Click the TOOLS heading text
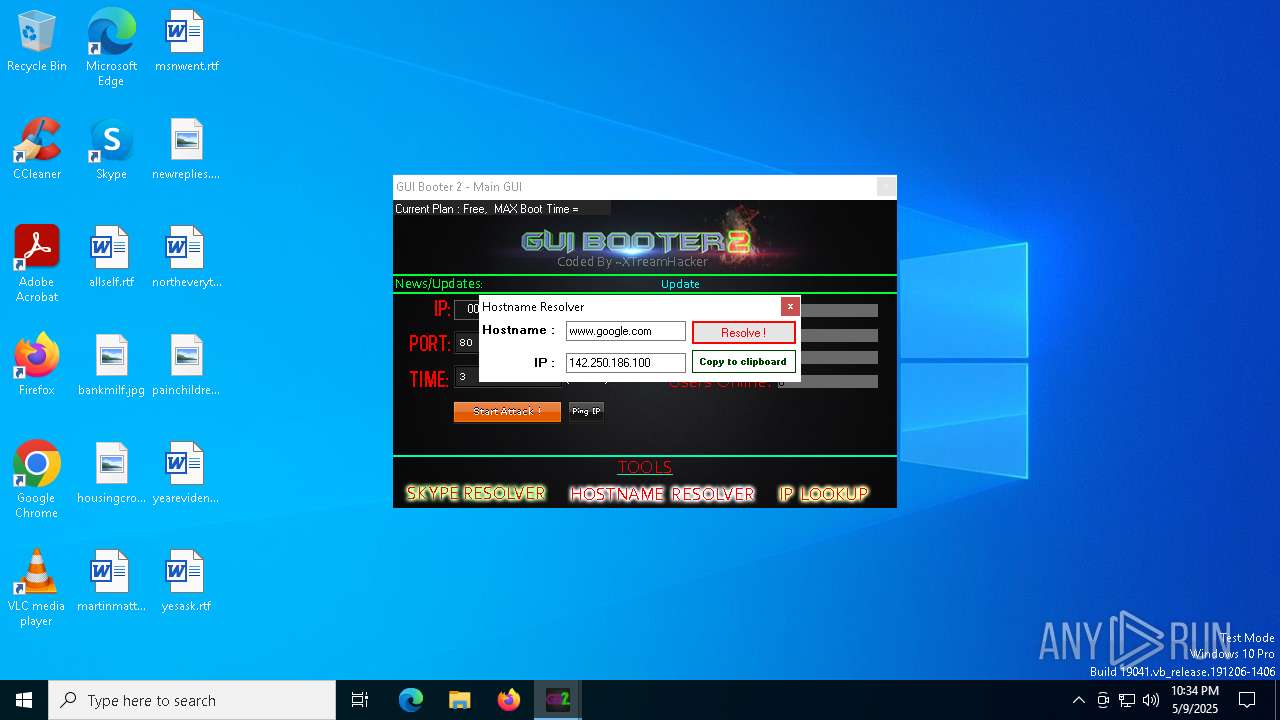 coord(645,467)
